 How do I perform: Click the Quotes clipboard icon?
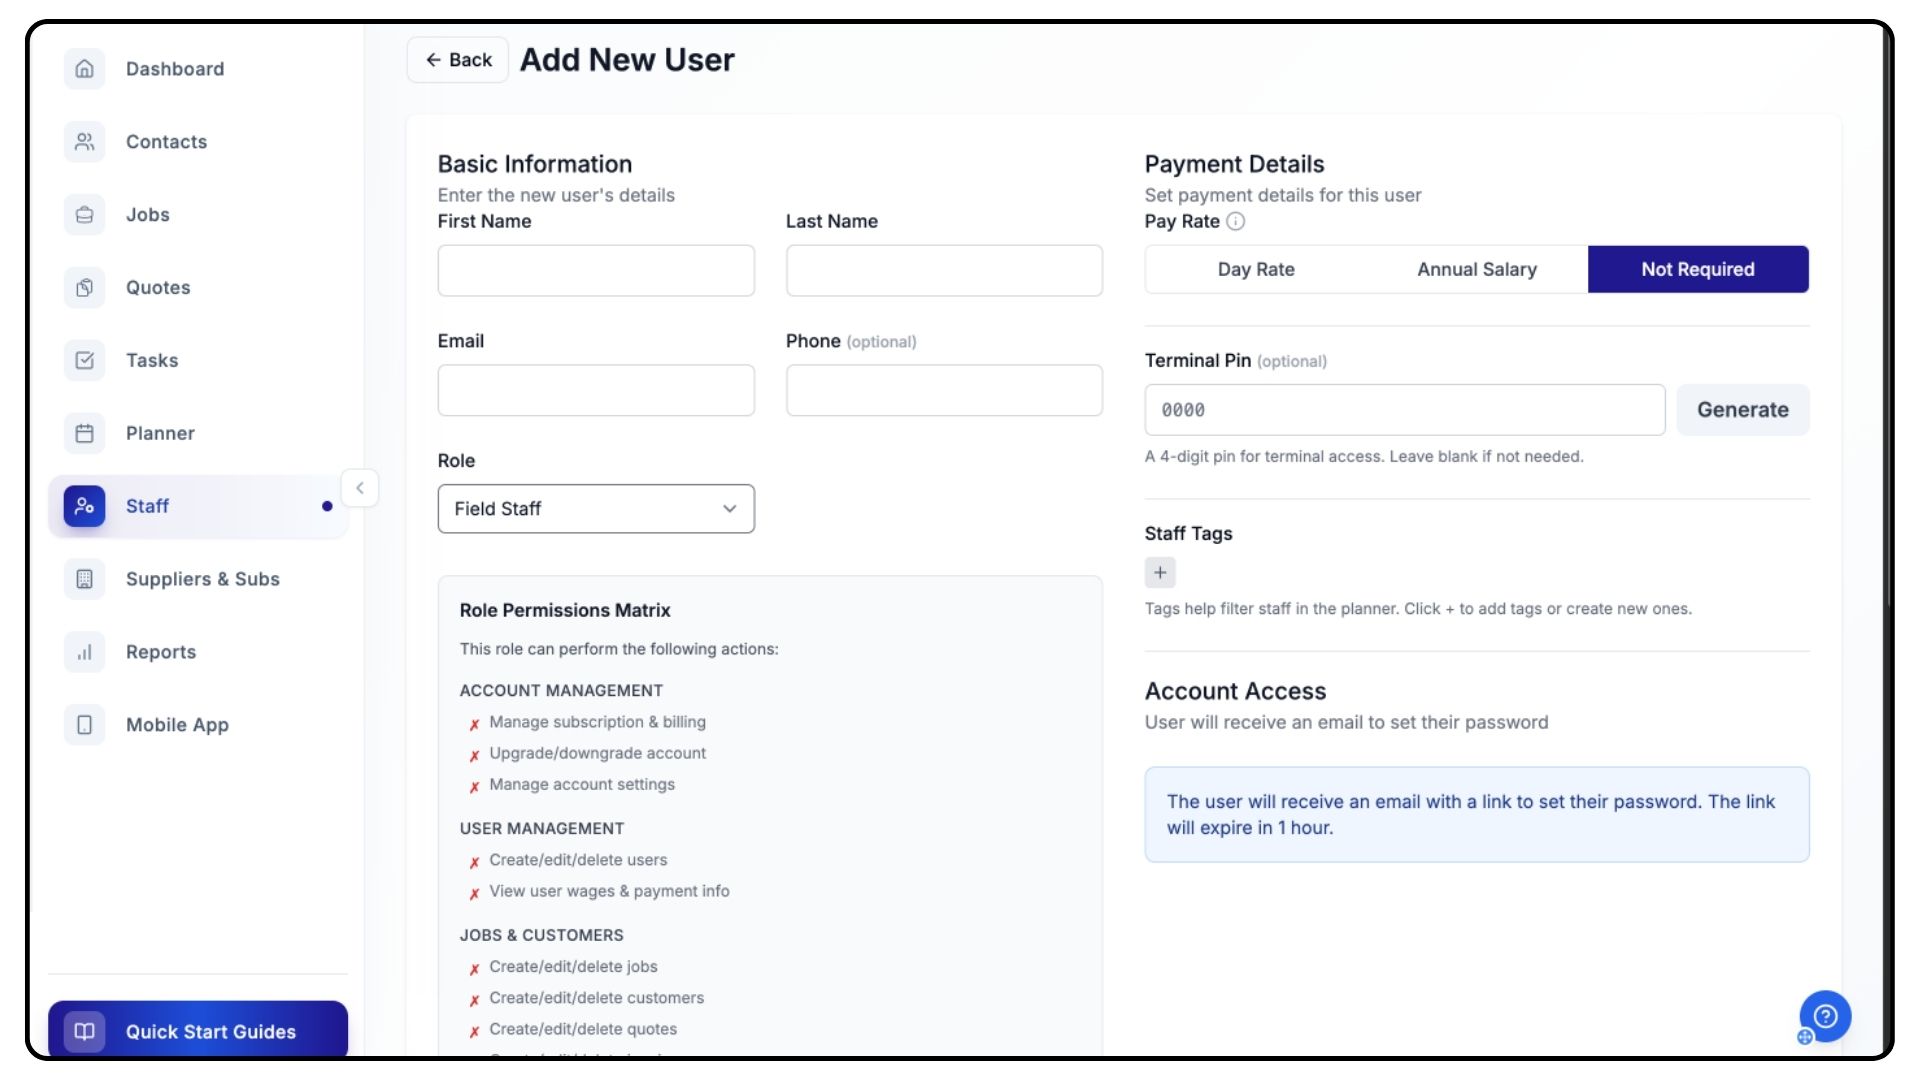tap(85, 288)
